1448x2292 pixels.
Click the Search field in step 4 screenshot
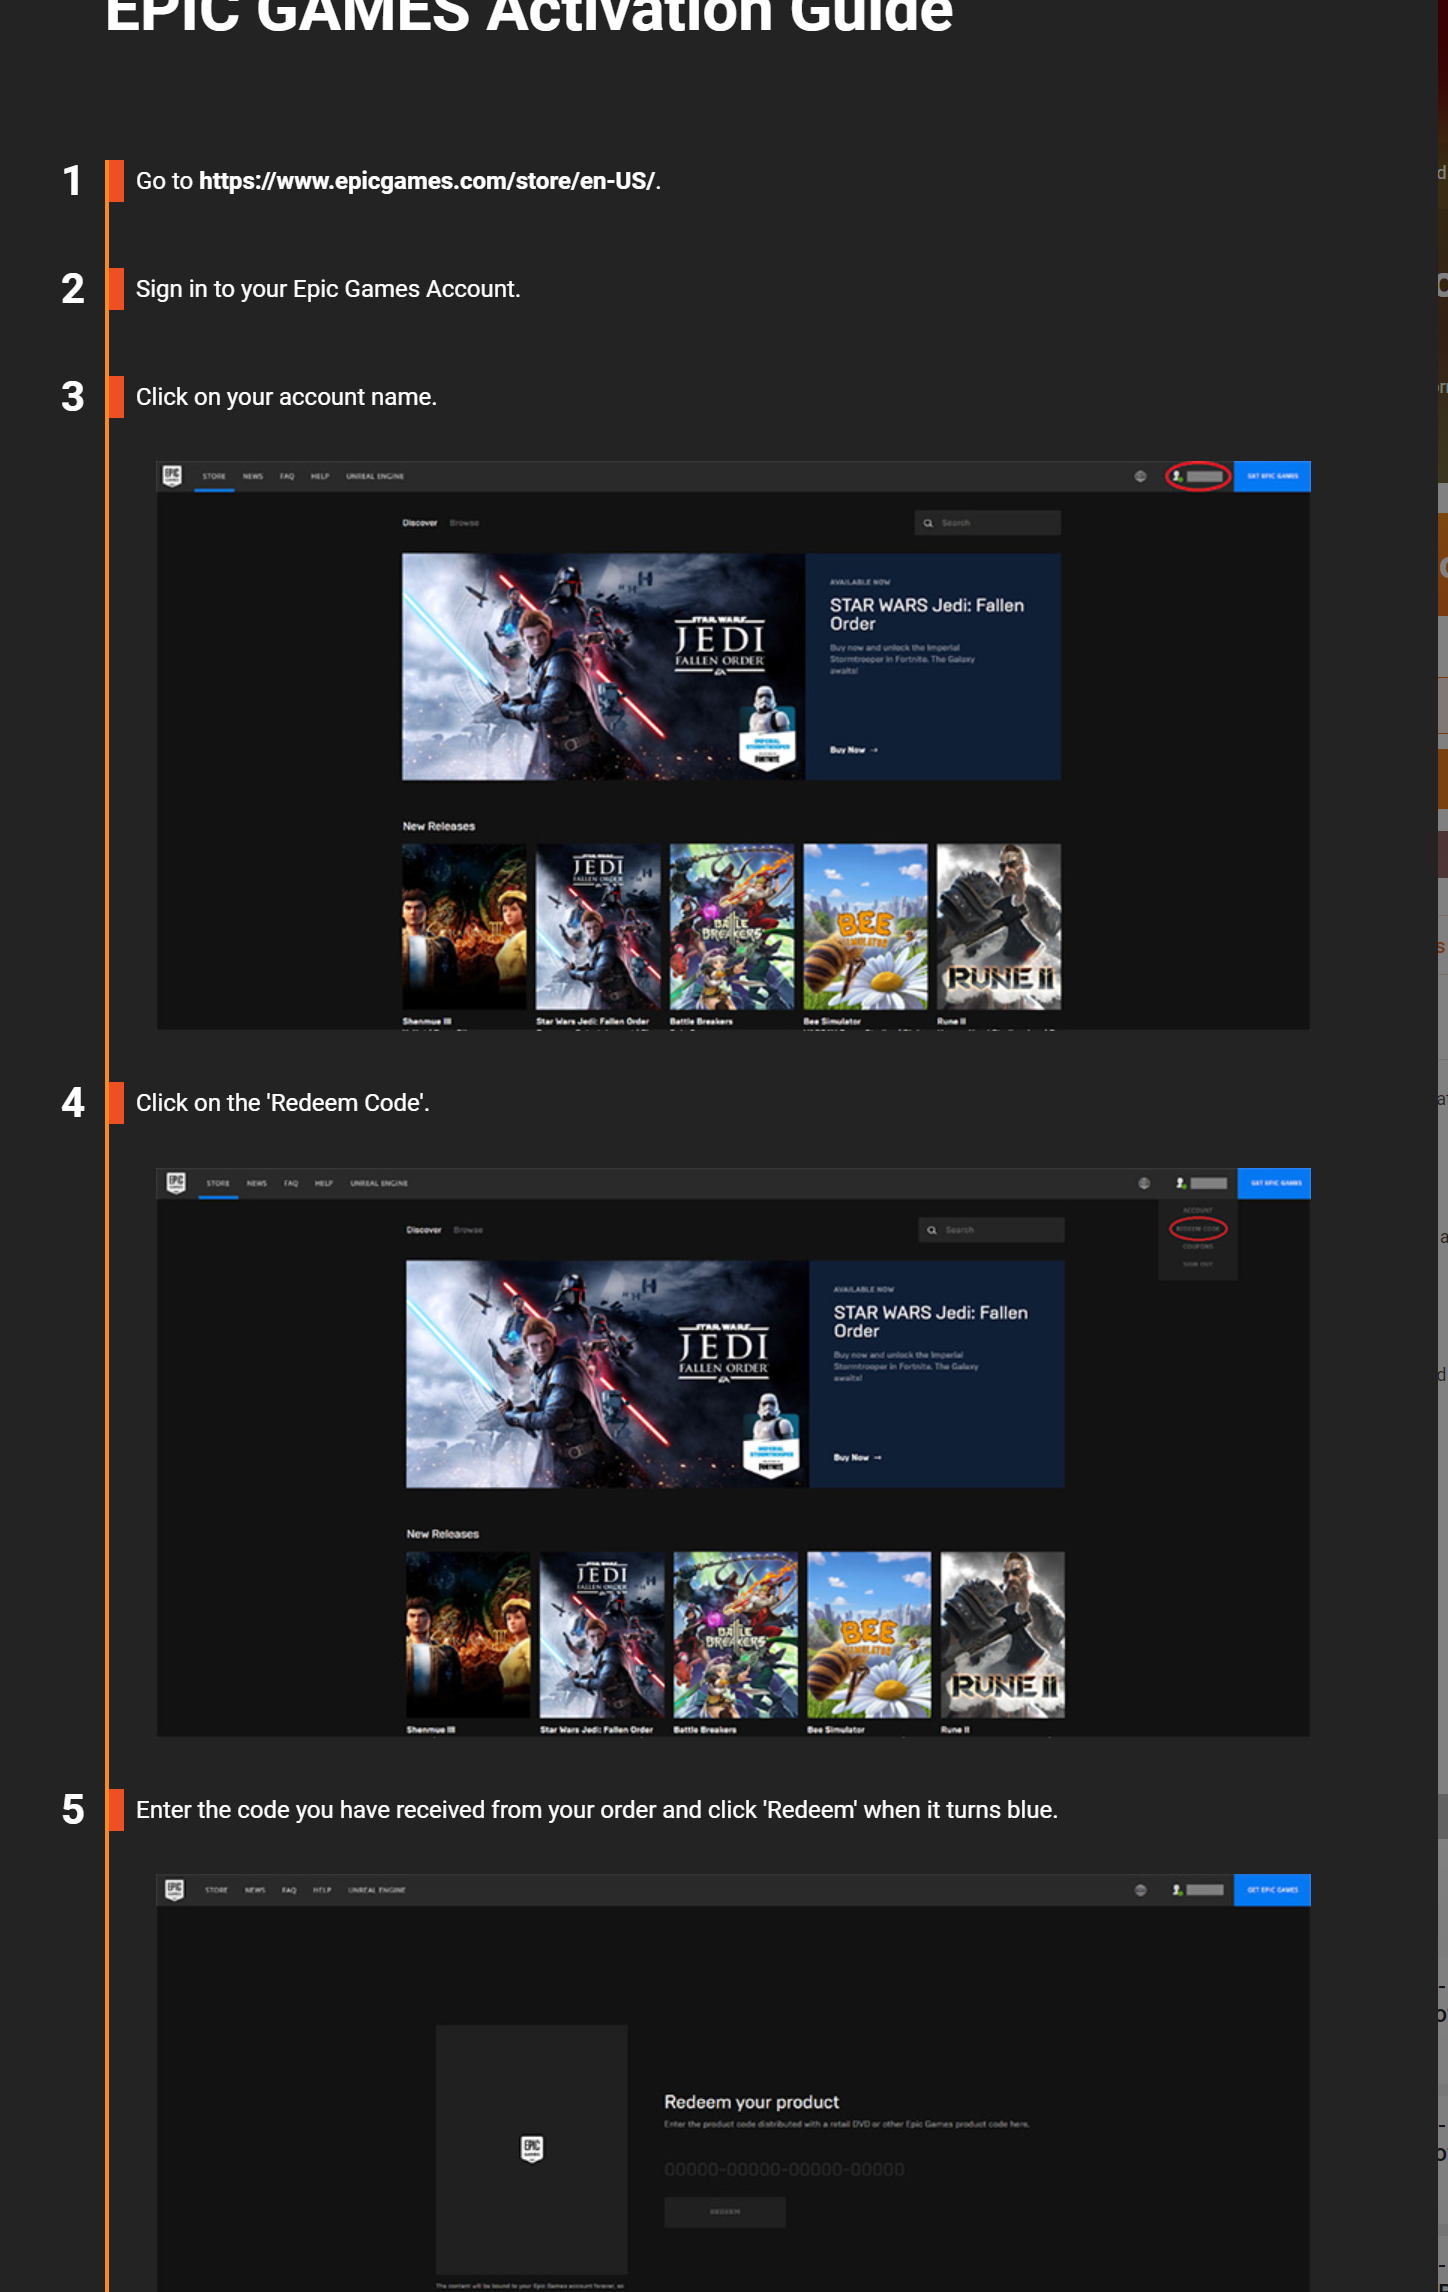992,1230
